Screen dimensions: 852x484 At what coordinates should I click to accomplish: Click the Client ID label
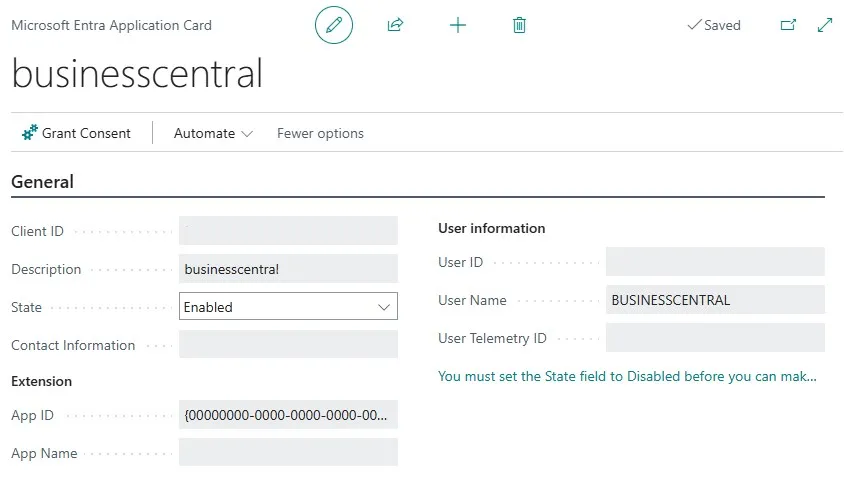click(37, 231)
